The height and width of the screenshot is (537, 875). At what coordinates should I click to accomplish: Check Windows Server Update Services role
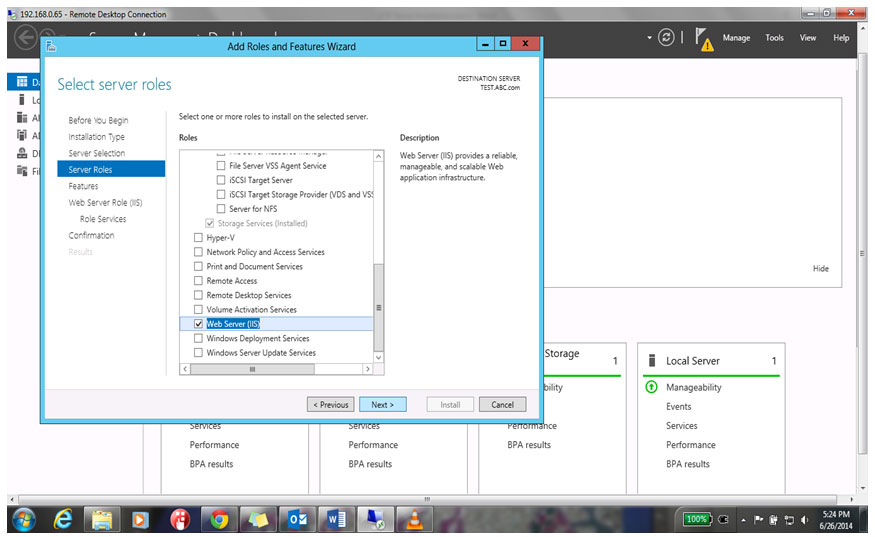pos(198,353)
